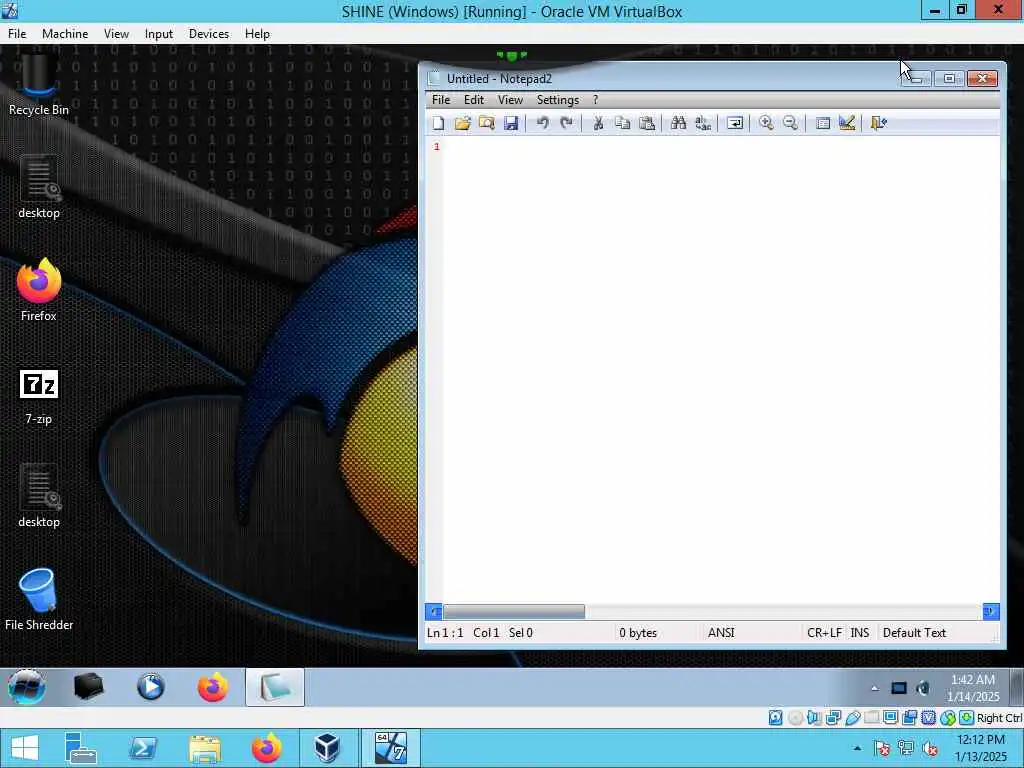Click the INS insert mode indicator
The image size is (1024, 768).
click(x=859, y=633)
